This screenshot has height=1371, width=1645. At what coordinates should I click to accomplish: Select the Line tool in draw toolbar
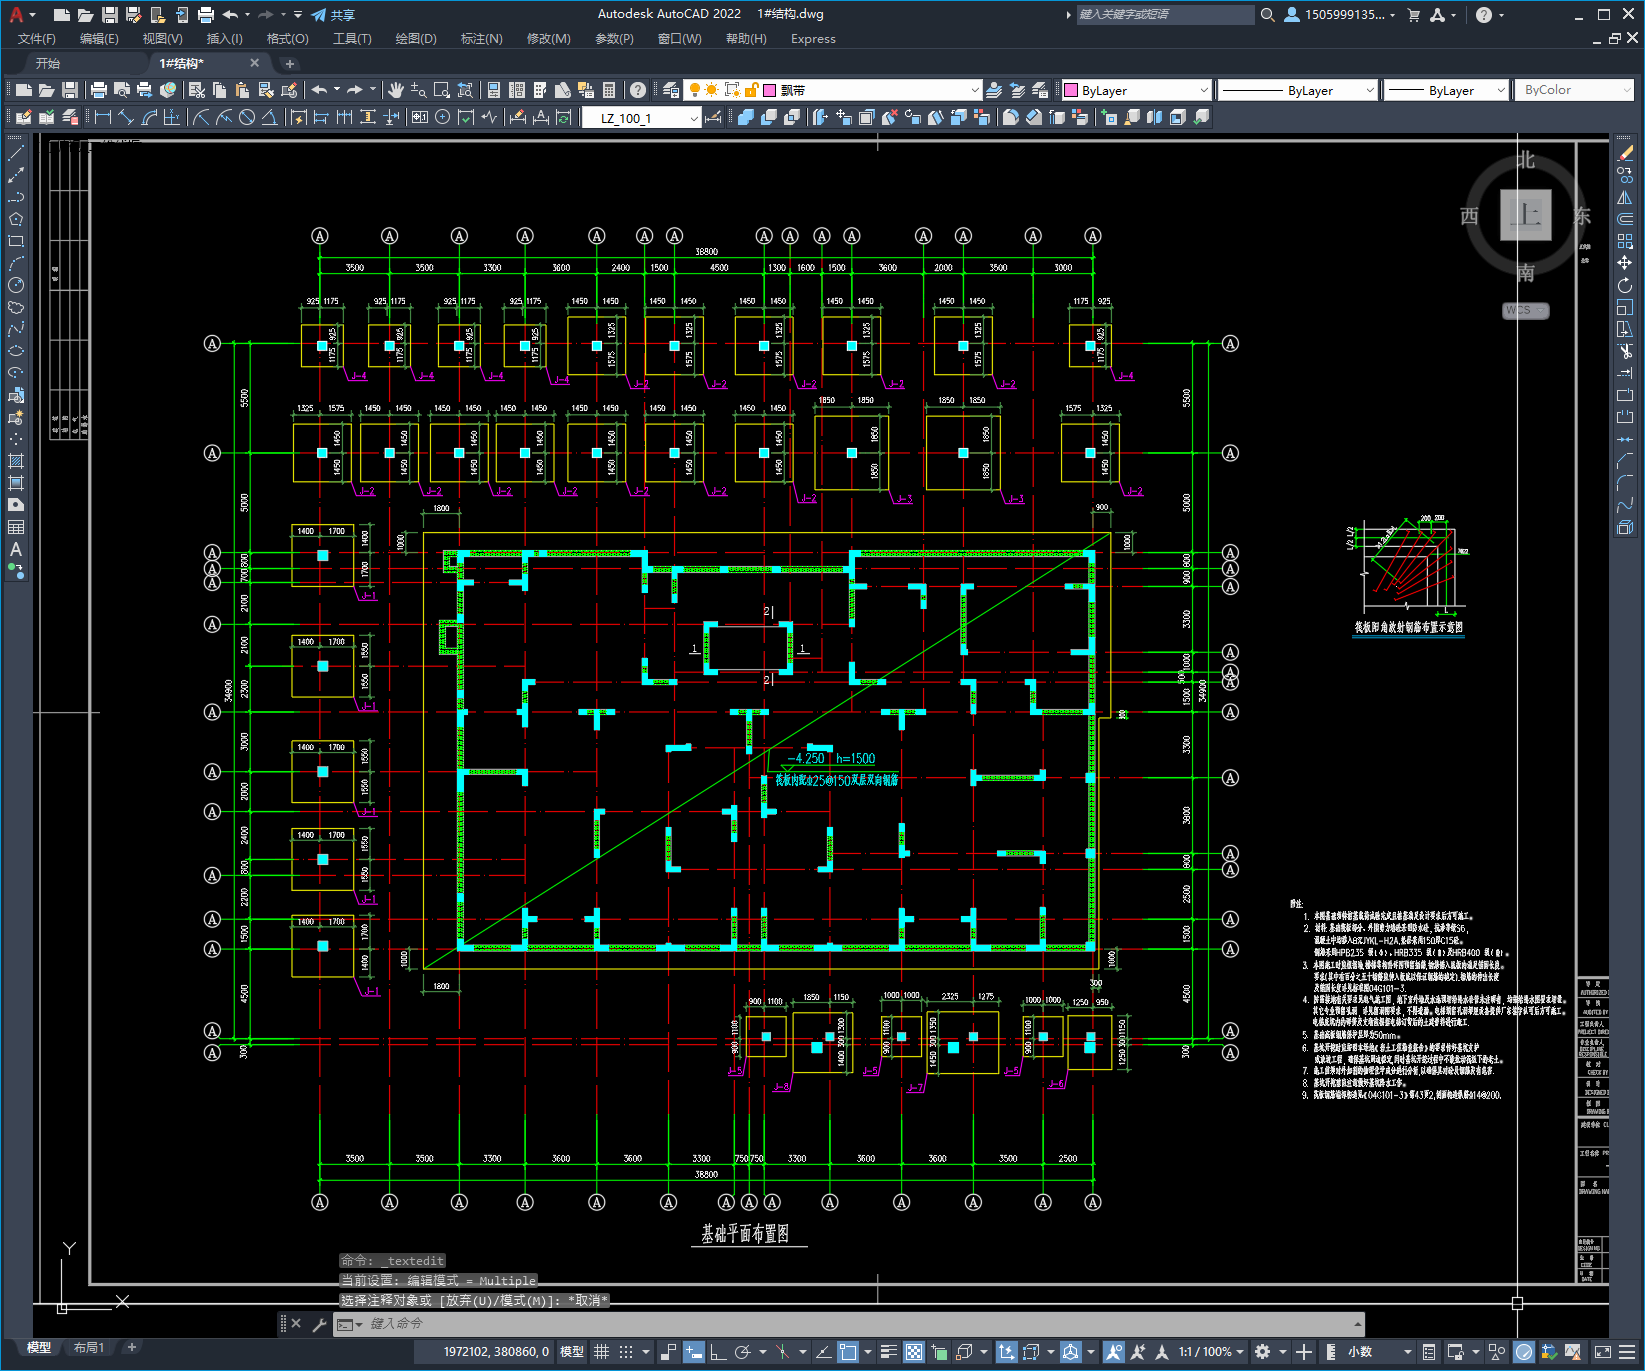point(16,153)
